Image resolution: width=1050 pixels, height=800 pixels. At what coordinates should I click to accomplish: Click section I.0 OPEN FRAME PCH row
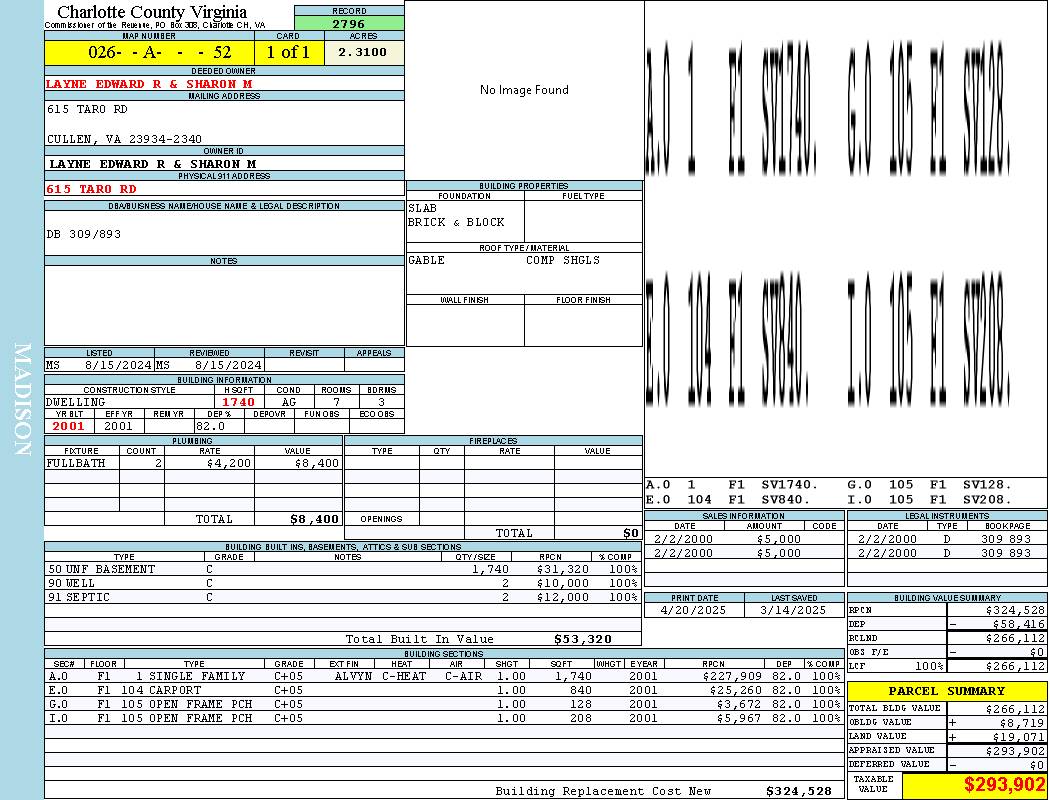point(444,718)
